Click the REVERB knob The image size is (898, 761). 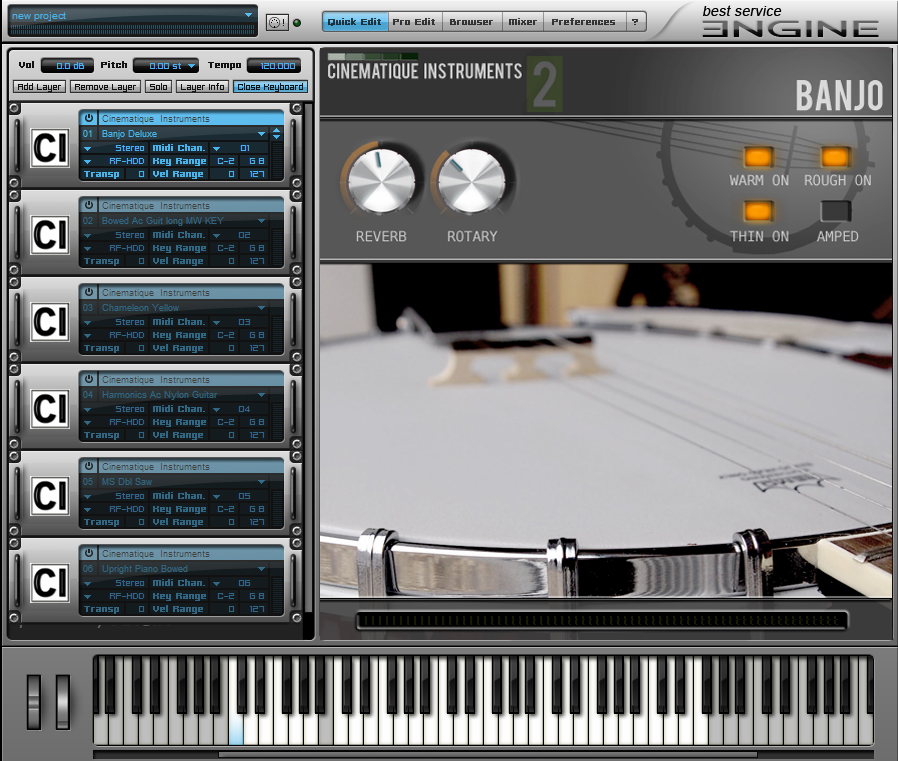381,181
